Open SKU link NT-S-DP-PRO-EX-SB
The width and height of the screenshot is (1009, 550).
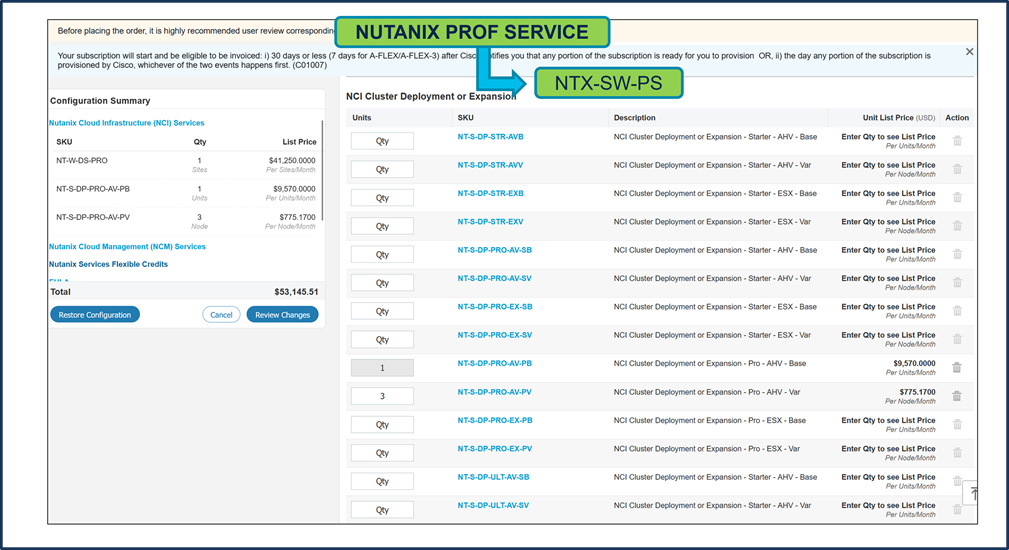coord(495,306)
